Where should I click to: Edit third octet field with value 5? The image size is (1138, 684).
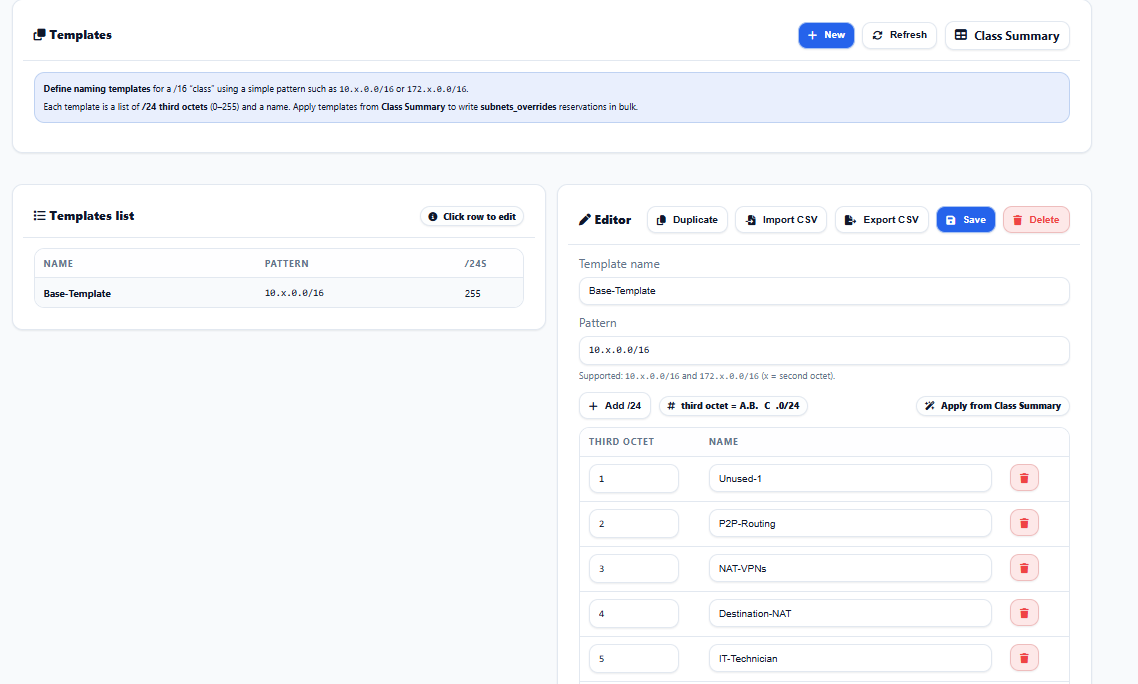[634, 659]
